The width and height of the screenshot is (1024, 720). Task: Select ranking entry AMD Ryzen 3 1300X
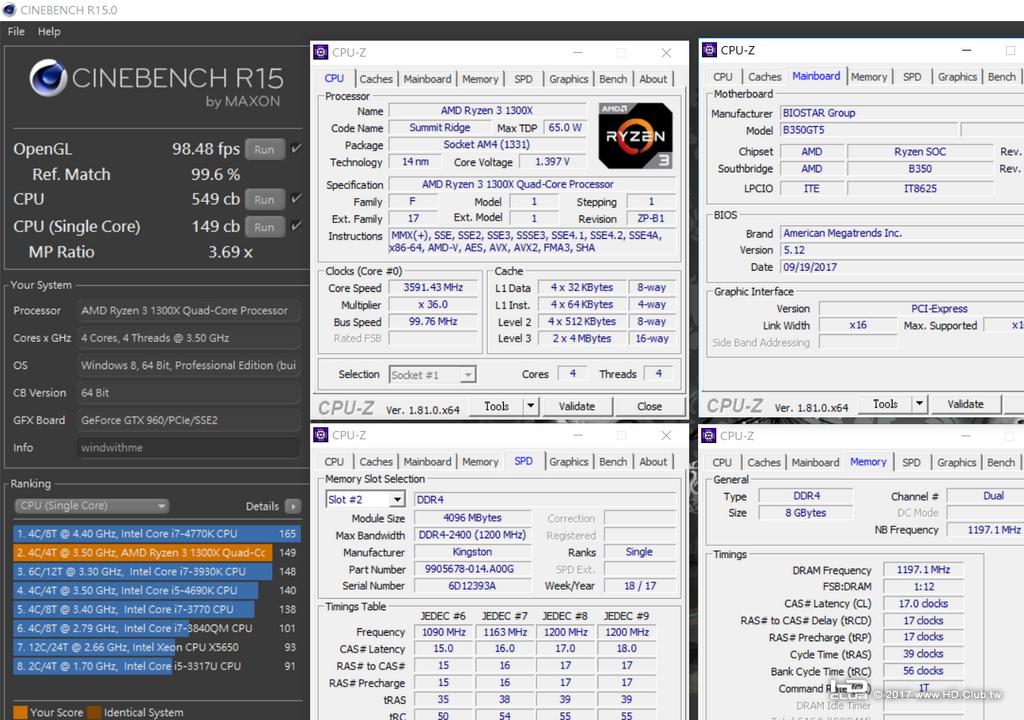[x=156, y=553]
